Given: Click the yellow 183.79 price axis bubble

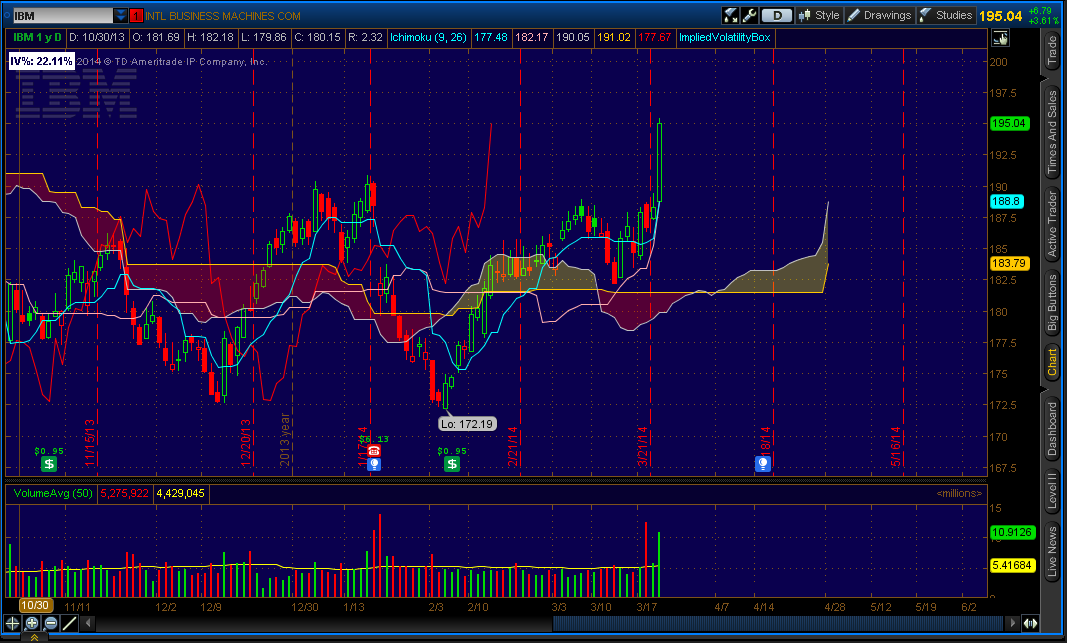Looking at the screenshot, I should tap(1009, 263).
